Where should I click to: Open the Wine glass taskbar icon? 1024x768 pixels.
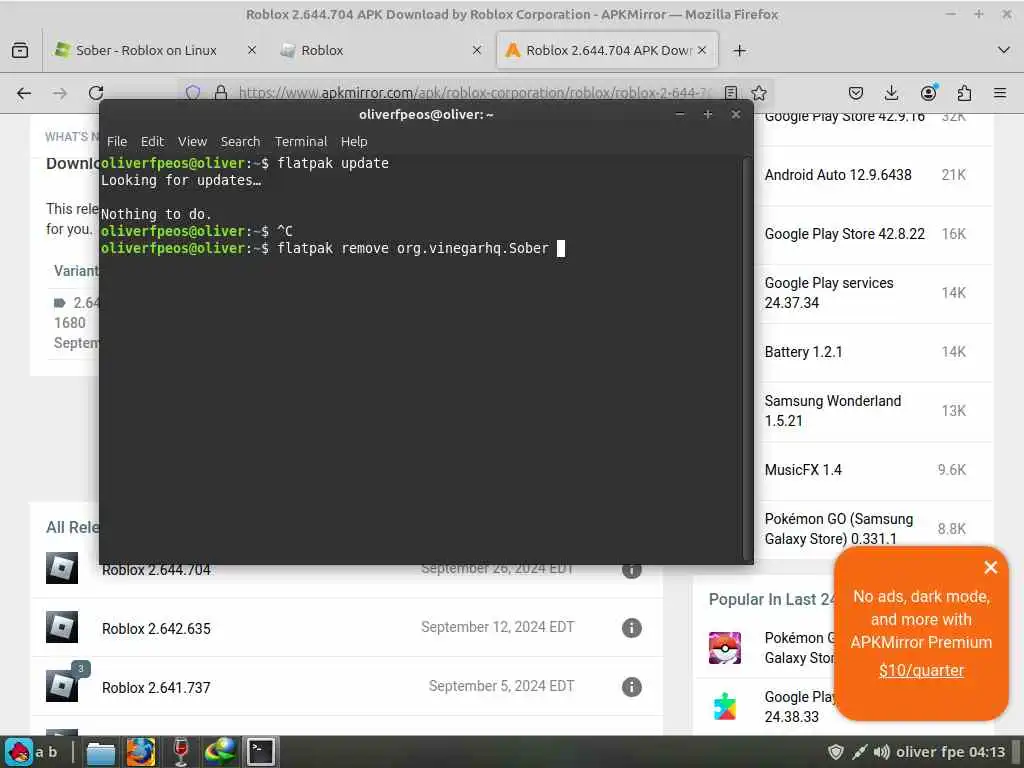181,752
